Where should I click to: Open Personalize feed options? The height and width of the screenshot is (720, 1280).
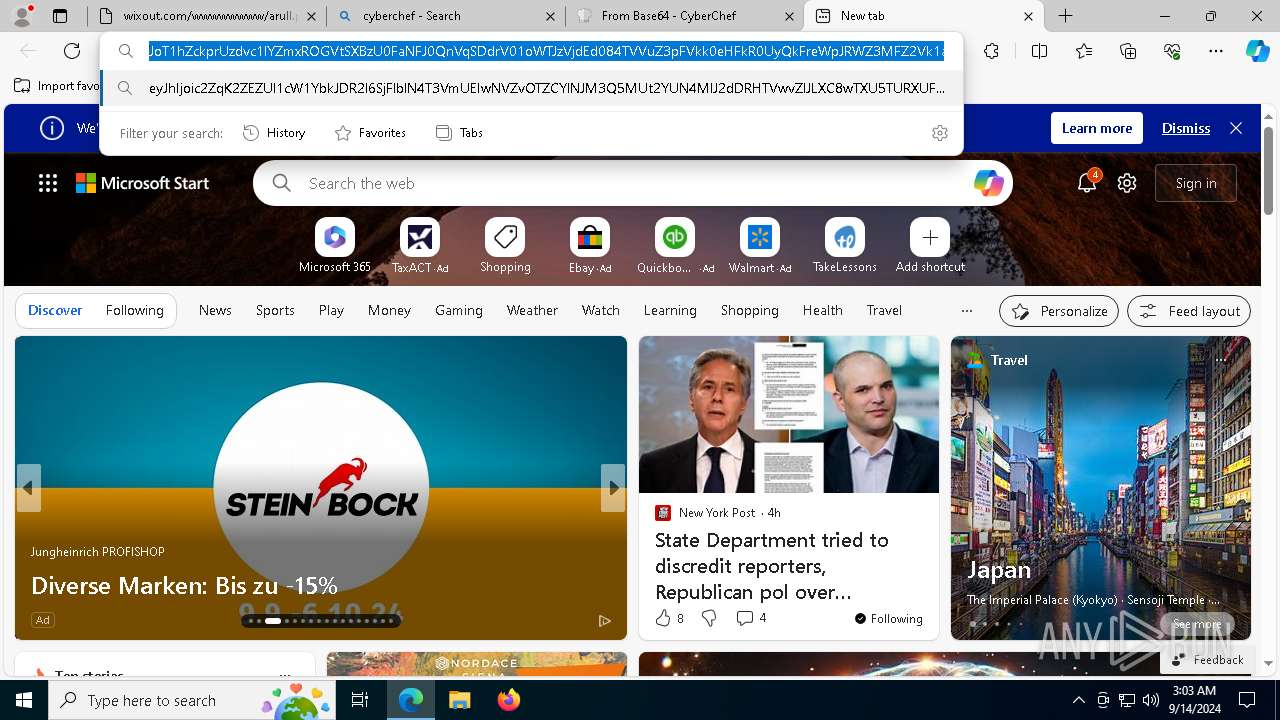(1059, 311)
